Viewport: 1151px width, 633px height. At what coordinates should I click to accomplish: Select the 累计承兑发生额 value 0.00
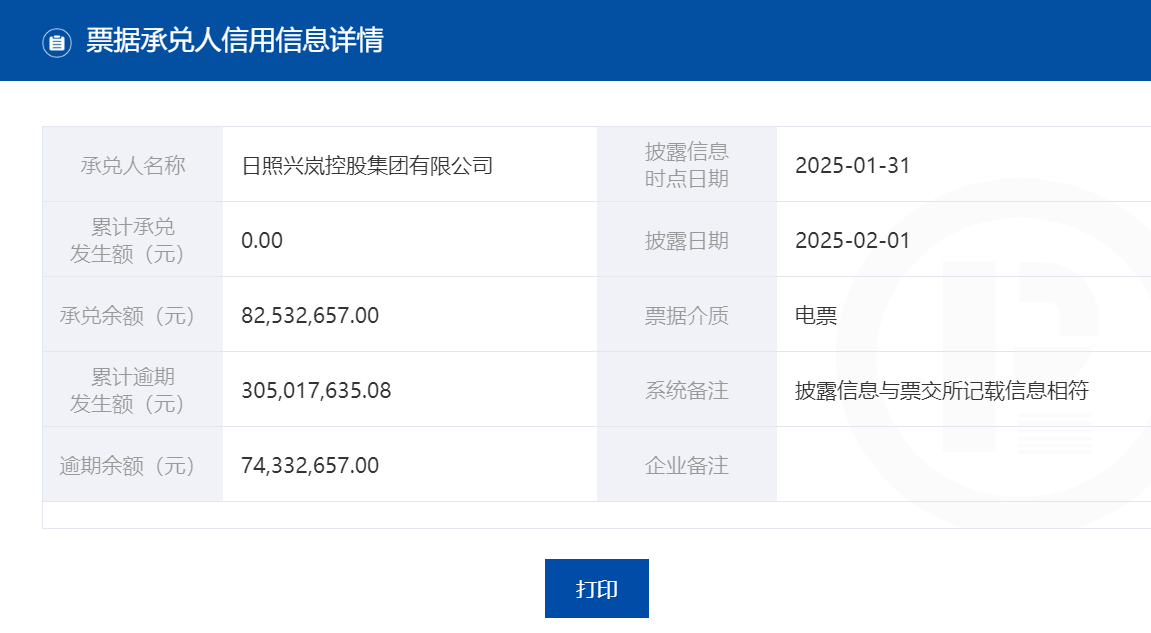click(262, 240)
